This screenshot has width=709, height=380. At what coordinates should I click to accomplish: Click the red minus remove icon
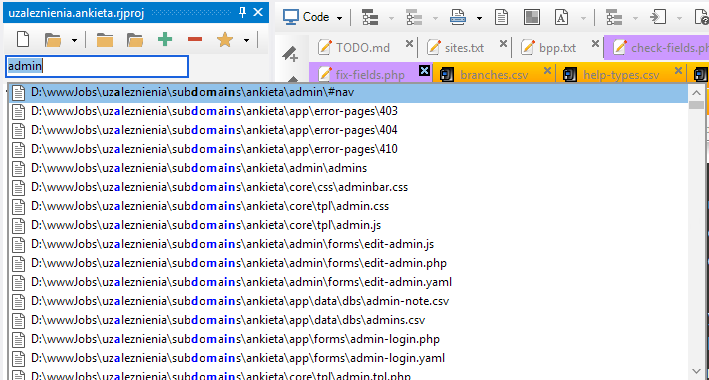pyautogui.click(x=195, y=40)
